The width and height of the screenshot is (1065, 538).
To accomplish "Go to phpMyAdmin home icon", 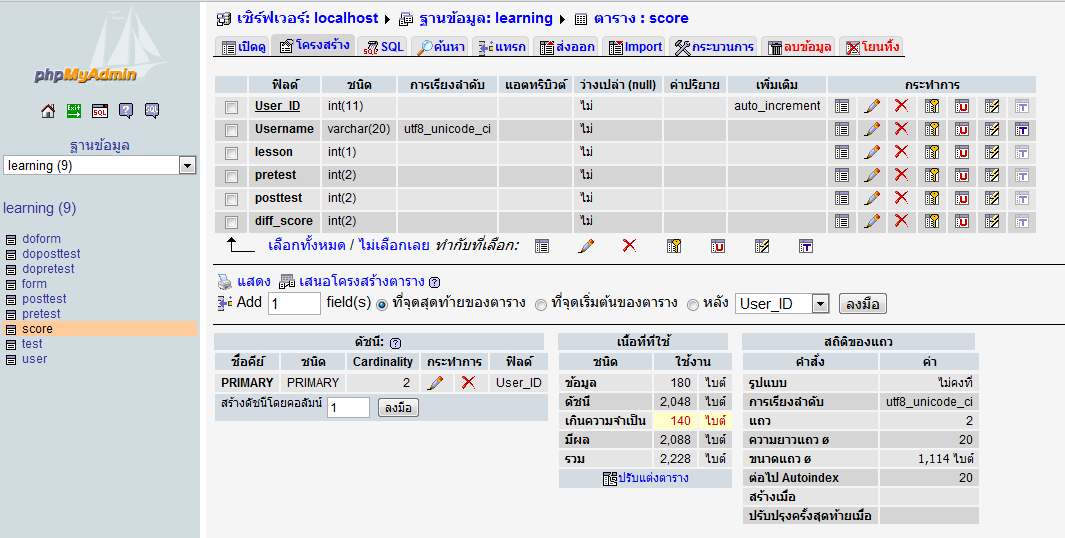I will (x=48, y=111).
